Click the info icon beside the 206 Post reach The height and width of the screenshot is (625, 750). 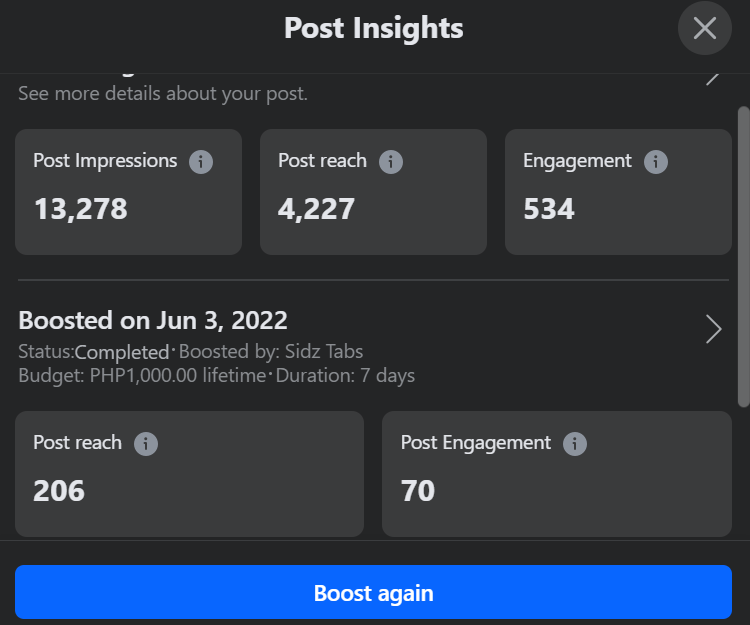pos(146,443)
